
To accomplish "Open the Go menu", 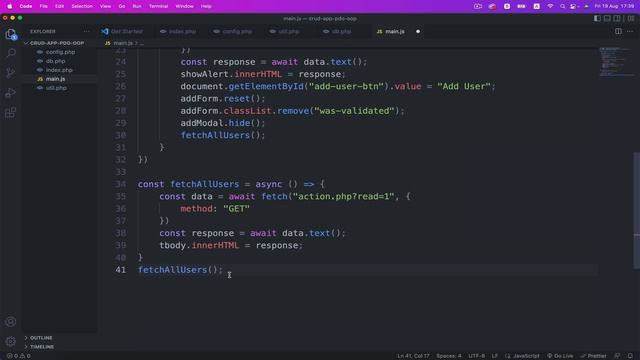I will [x=122, y=6].
